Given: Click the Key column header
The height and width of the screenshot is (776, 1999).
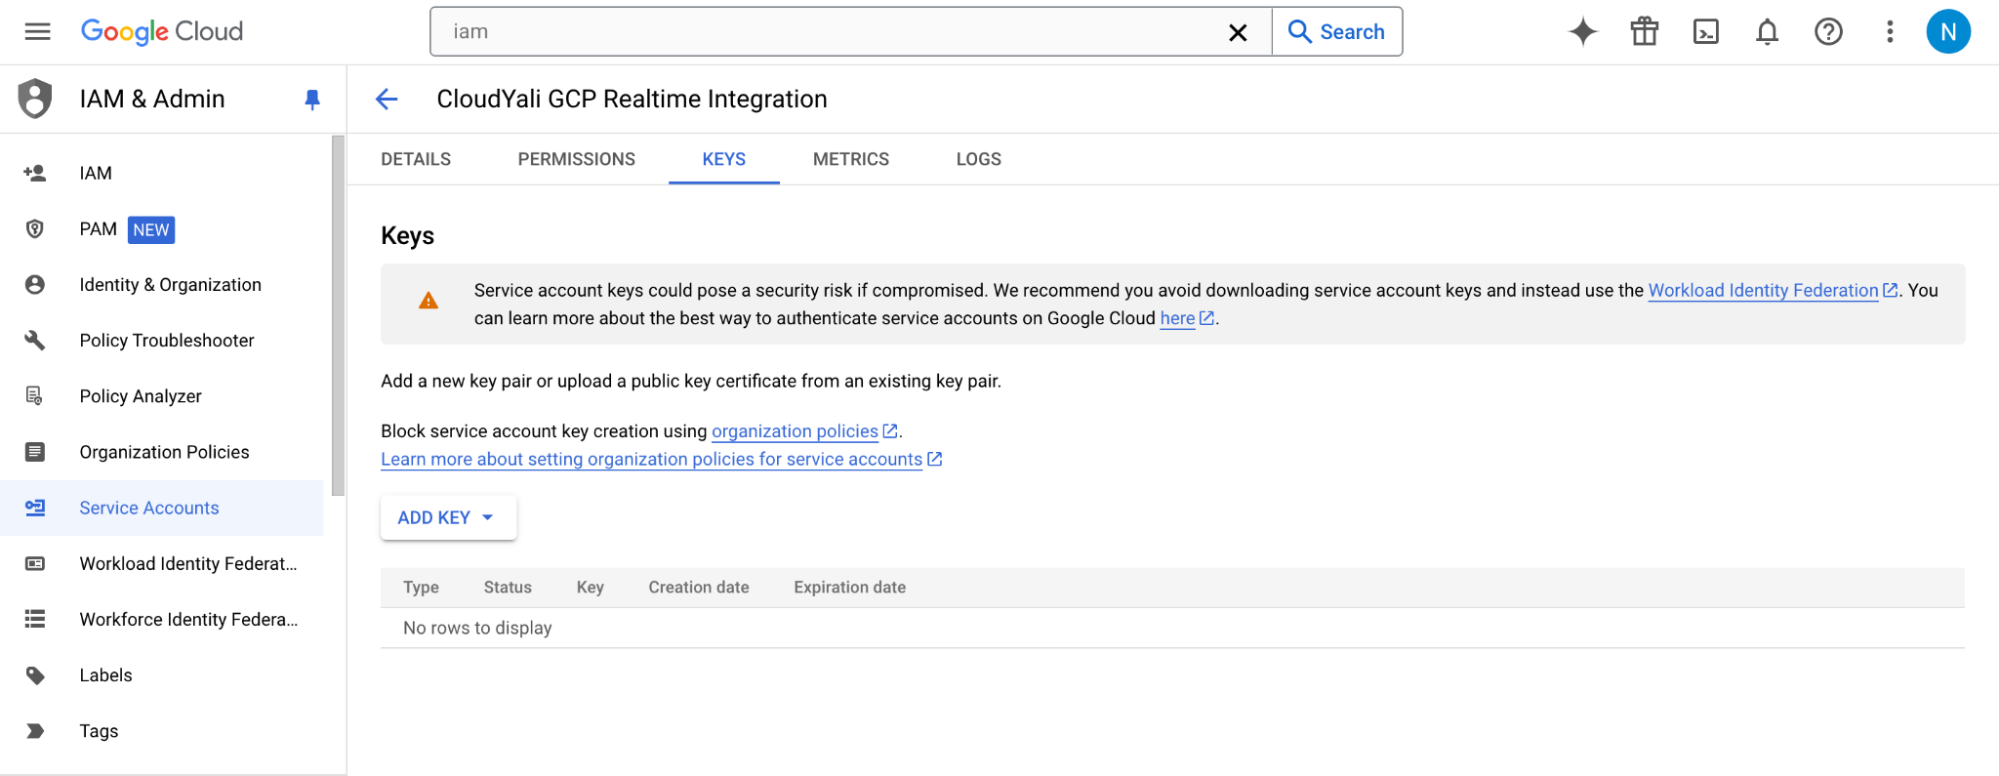Looking at the screenshot, I should [590, 587].
